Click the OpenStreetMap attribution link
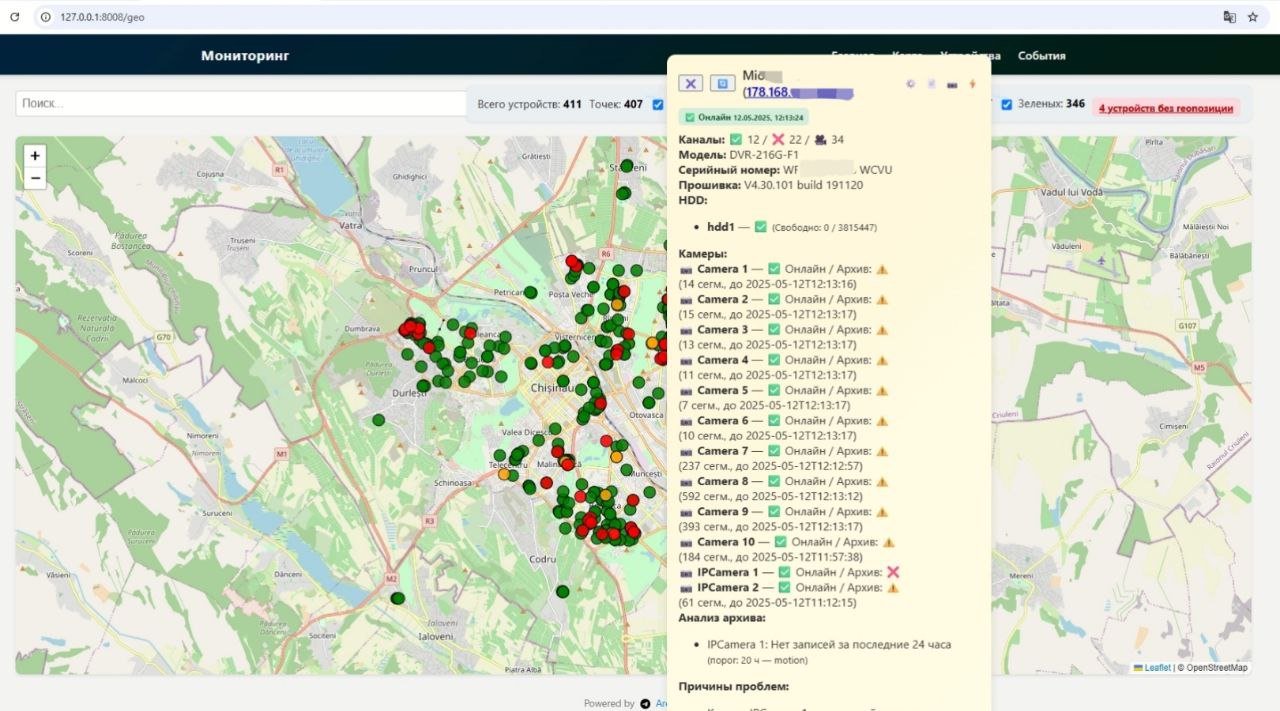 [x=1216, y=667]
